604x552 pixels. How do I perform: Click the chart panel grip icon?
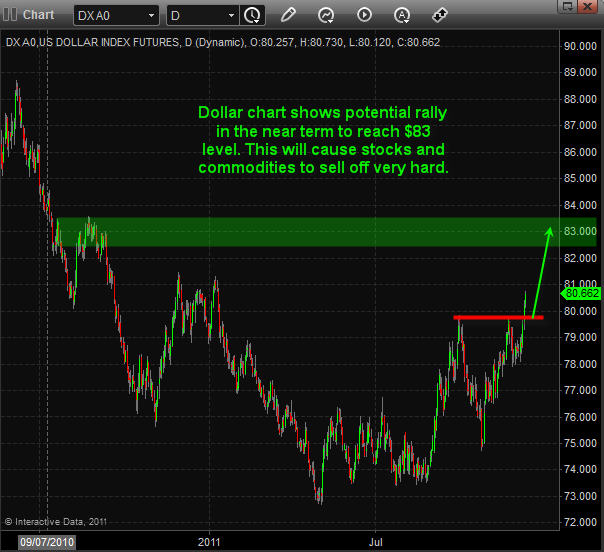tap(10, 15)
